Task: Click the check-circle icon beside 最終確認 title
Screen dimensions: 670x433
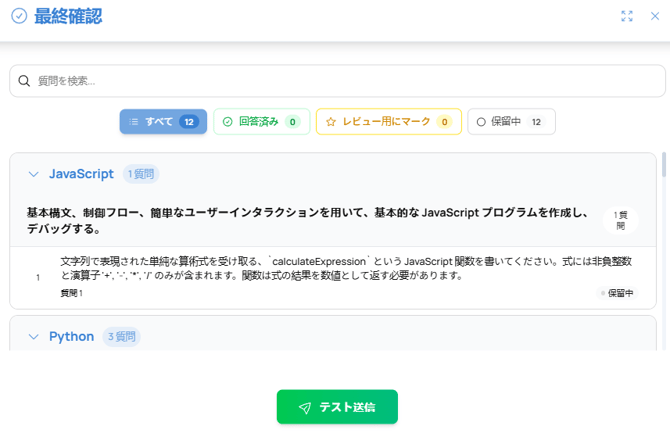Action: pyautogui.click(x=18, y=16)
